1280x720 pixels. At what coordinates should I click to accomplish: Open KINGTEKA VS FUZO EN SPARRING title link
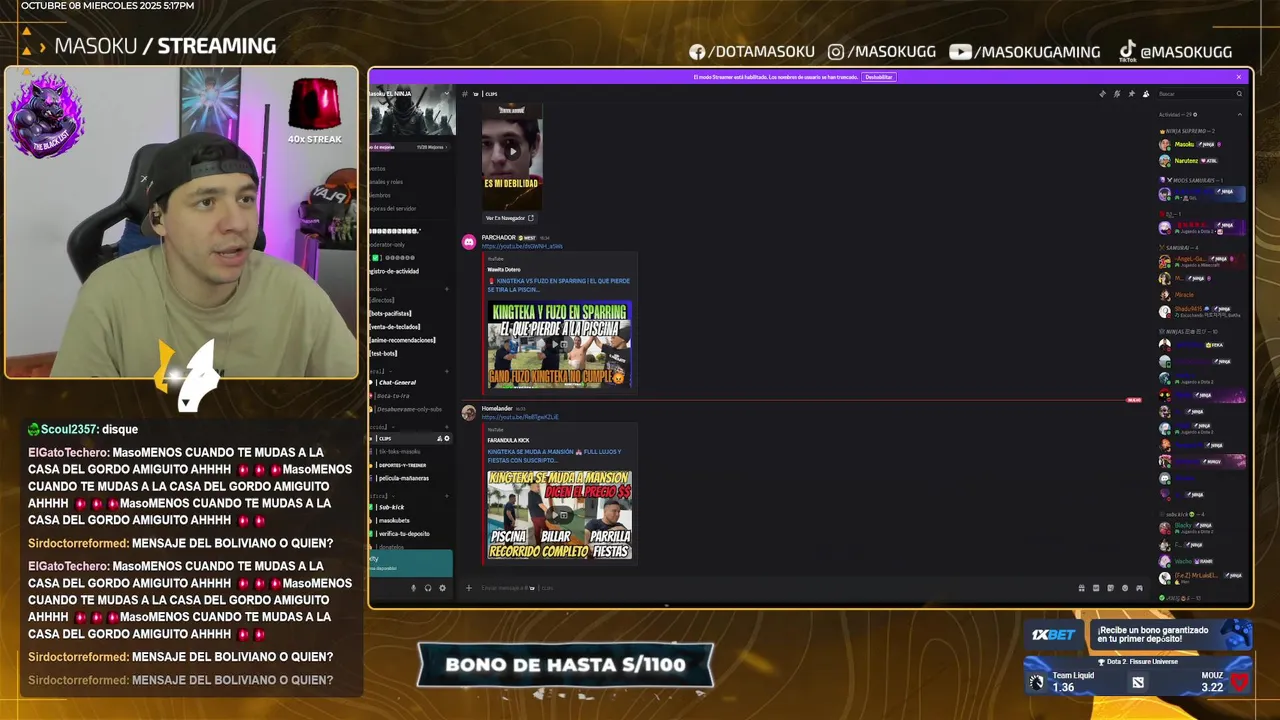tap(559, 285)
